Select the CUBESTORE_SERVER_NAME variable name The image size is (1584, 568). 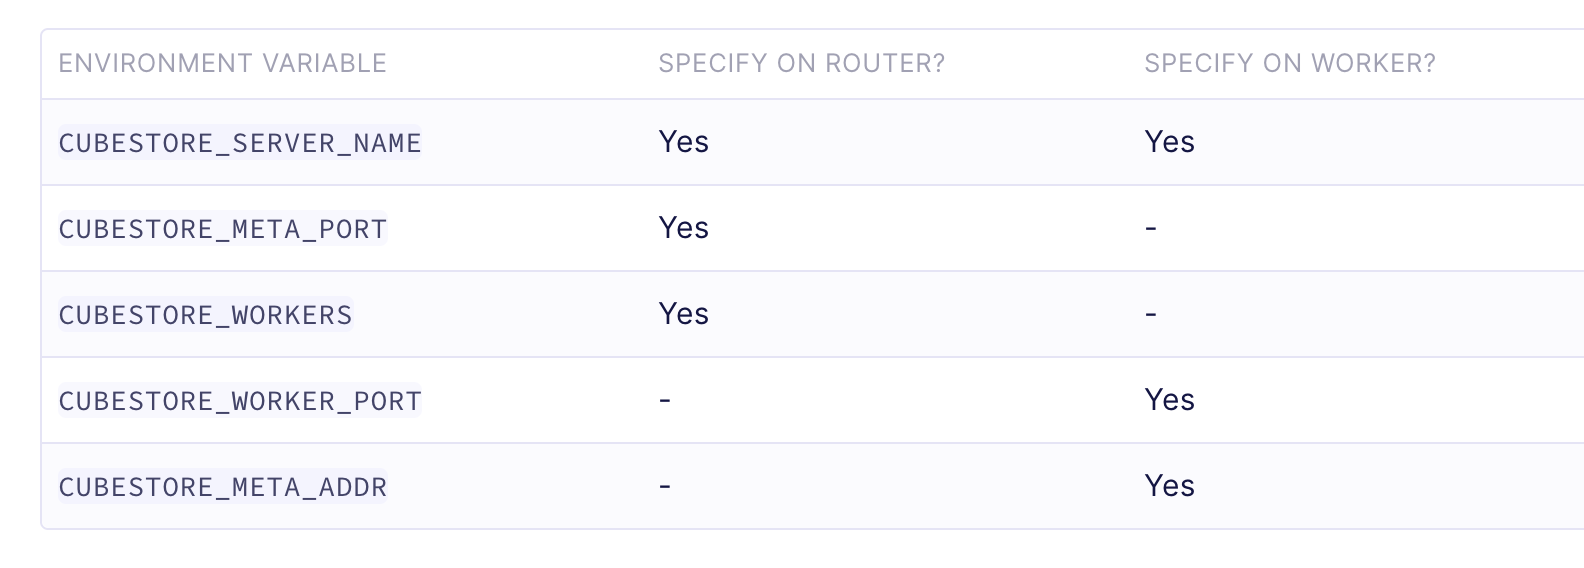(240, 143)
